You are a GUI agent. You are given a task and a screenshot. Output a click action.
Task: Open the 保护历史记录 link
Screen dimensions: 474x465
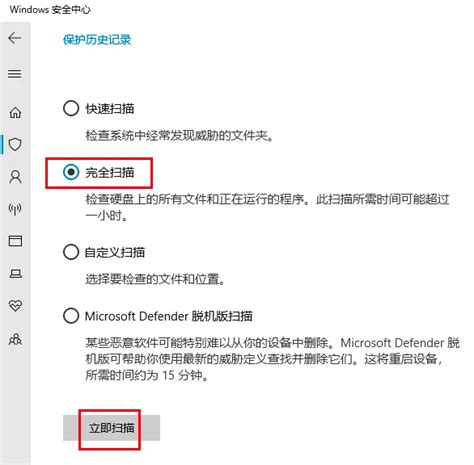(x=97, y=40)
